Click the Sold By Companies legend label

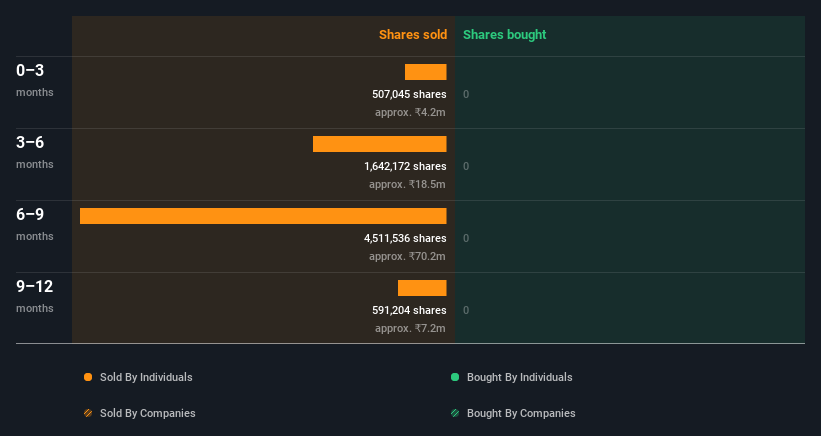coord(148,413)
